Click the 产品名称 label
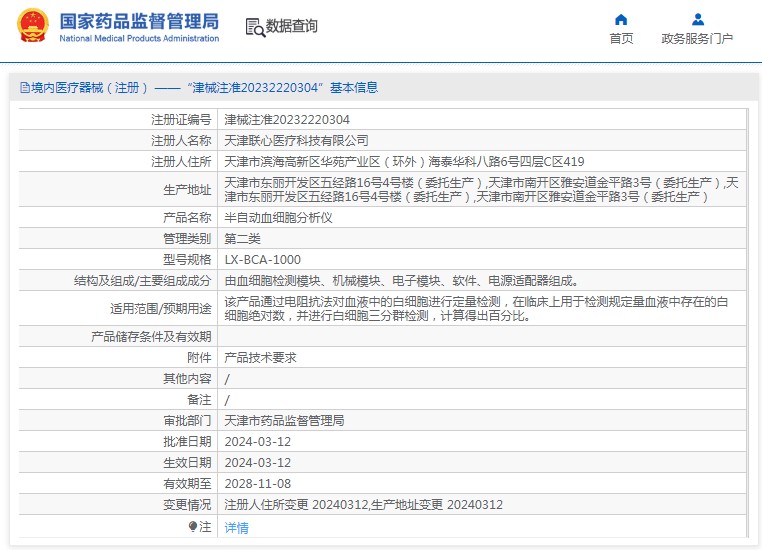This screenshot has height=550, width=762. [x=187, y=217]
